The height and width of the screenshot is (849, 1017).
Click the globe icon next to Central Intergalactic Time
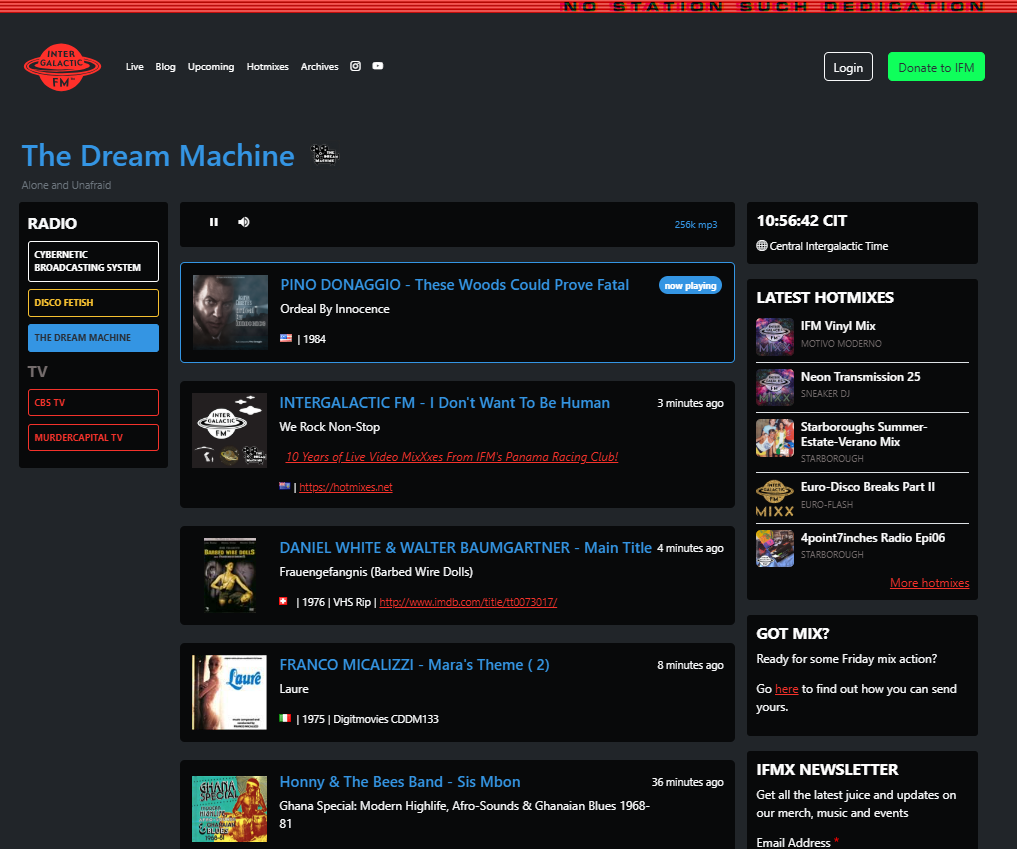[x=761, y=245]
